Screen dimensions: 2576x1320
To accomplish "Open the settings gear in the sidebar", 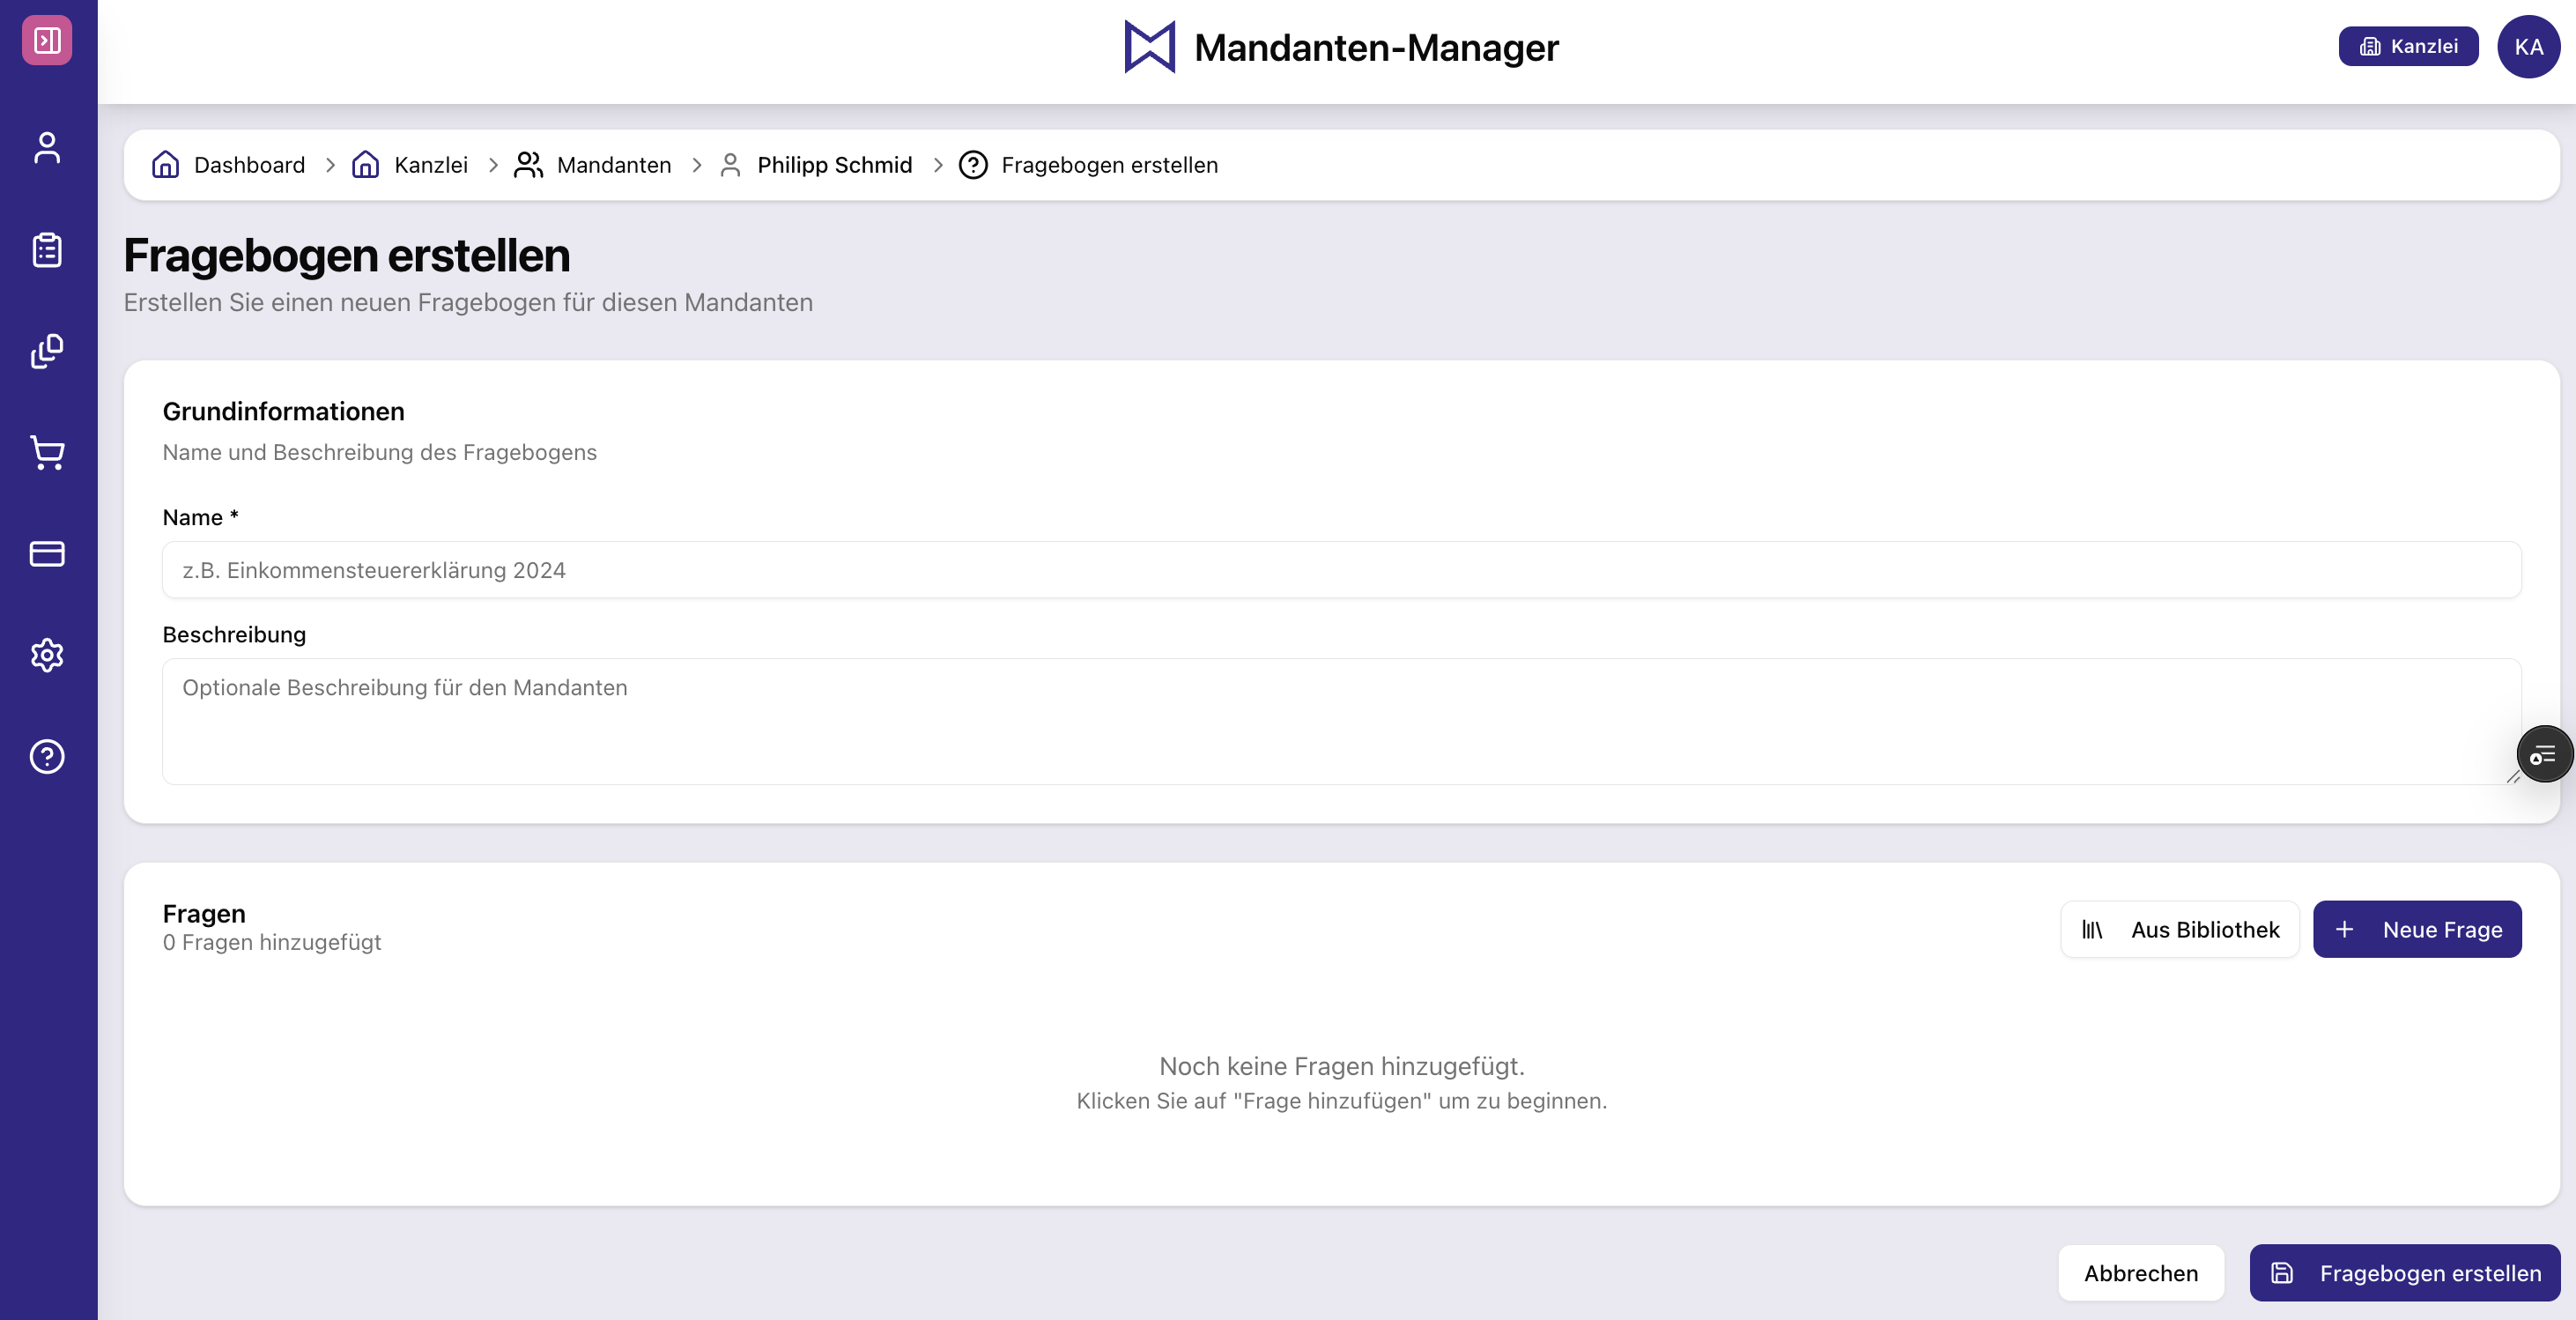I will point(47,655).
